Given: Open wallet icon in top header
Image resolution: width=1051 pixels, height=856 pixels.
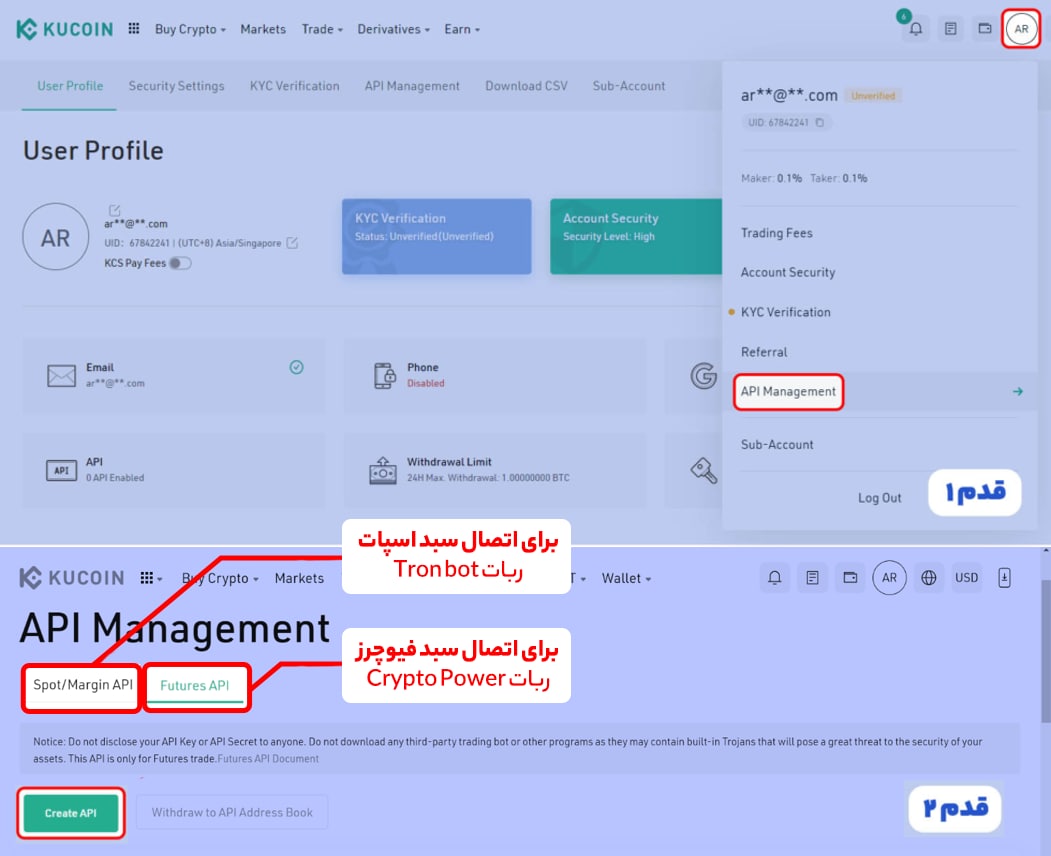Looking at the screenshot, I should point(985,29).
